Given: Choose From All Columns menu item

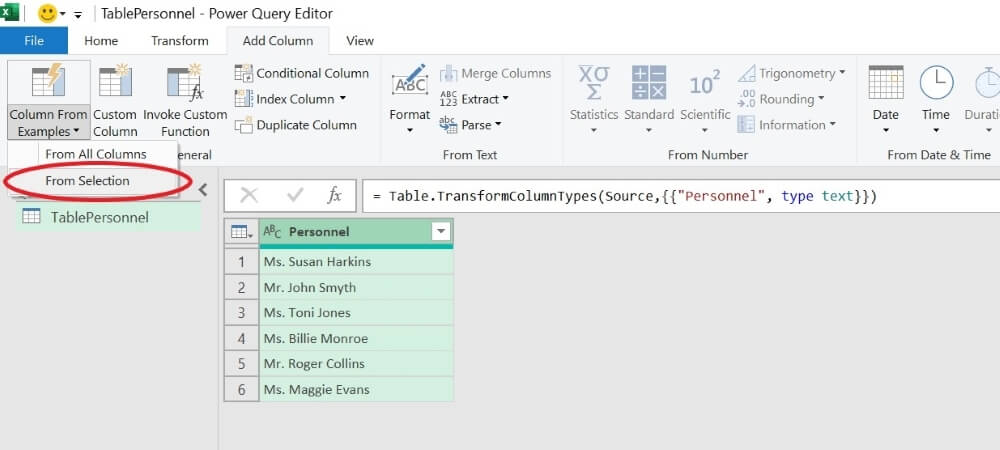Looking at the screenshot, I should click(x=95, y=154).
